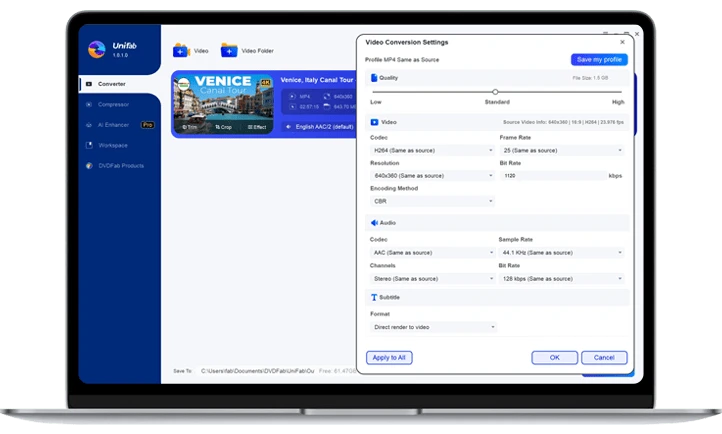Click the Add Video Folder icon
This screenshot has height=434, width=722.
[x=229, y=50]
